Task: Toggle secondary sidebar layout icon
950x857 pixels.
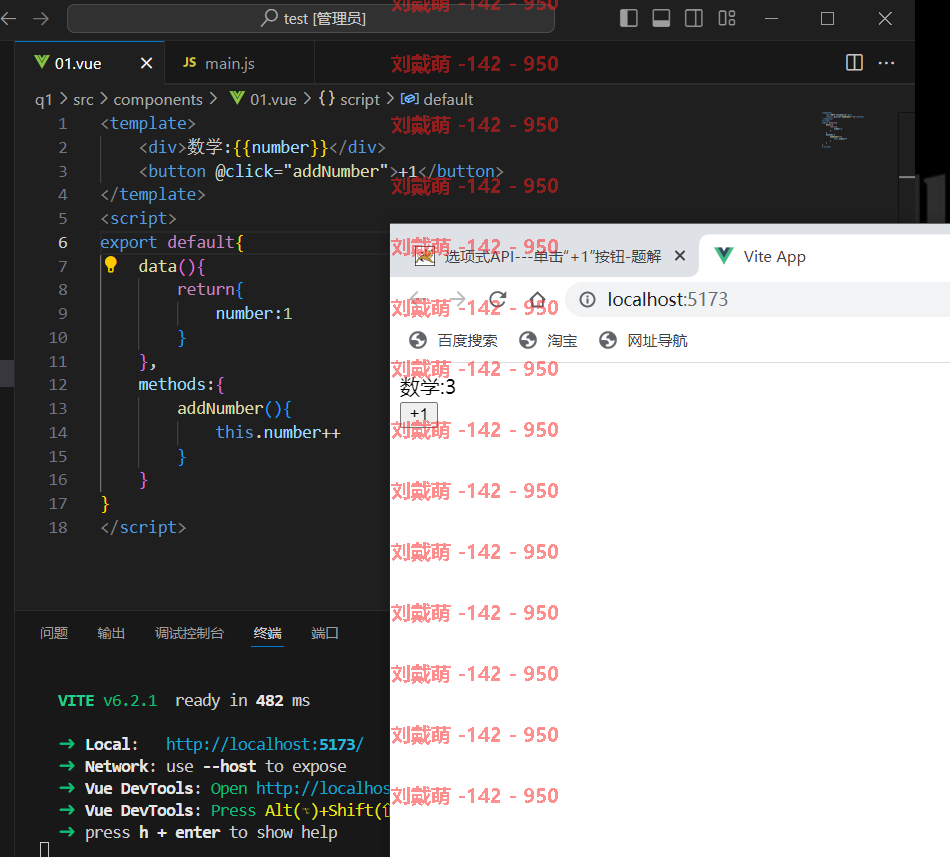Action: [694, 18]
